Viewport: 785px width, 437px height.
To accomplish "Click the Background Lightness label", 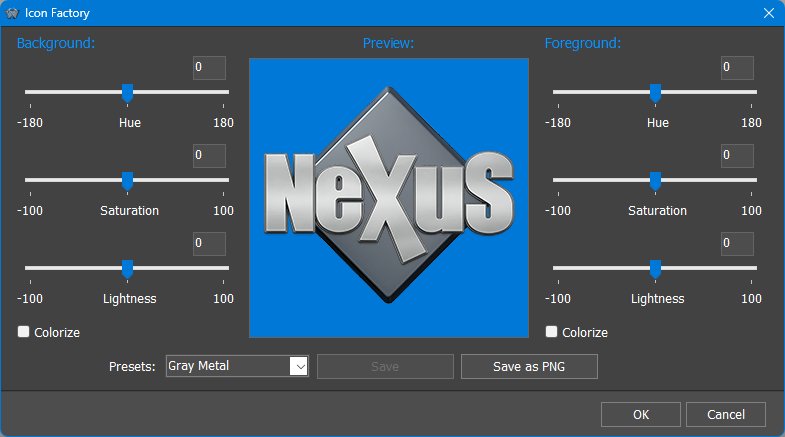I will (x=130, y=299).
